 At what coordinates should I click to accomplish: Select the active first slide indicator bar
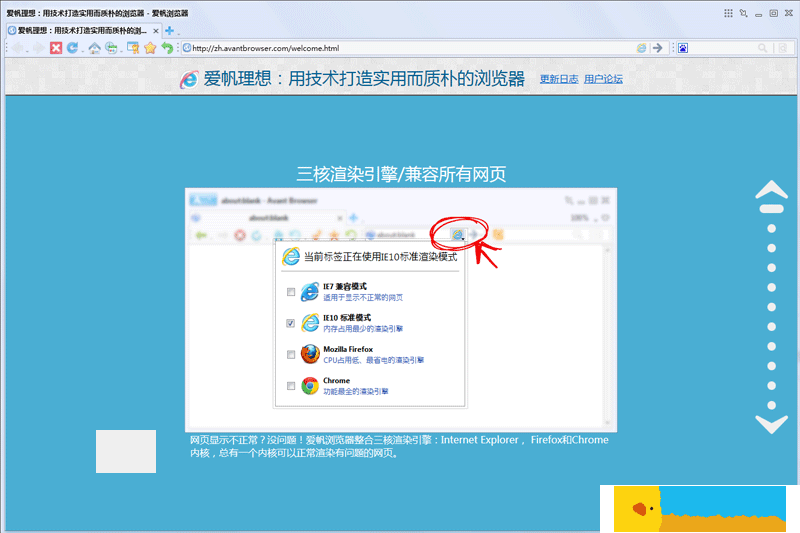click(771, 209)
